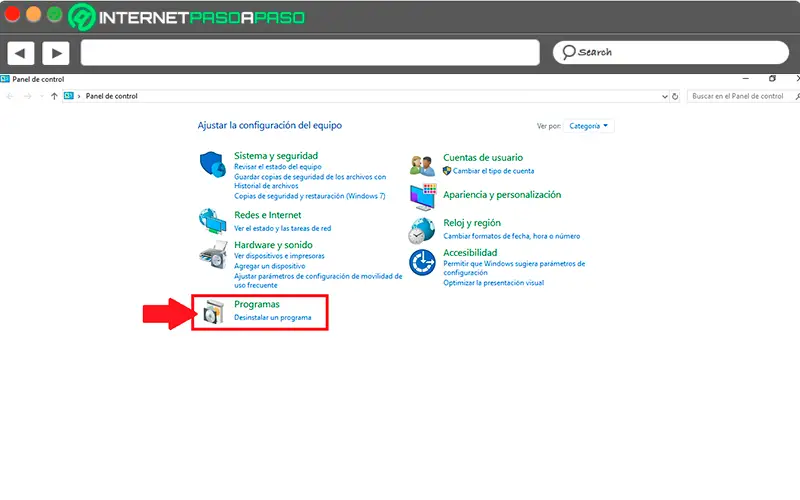Restore the Panel de control window

pyautogui.click(x=772, y=79)
